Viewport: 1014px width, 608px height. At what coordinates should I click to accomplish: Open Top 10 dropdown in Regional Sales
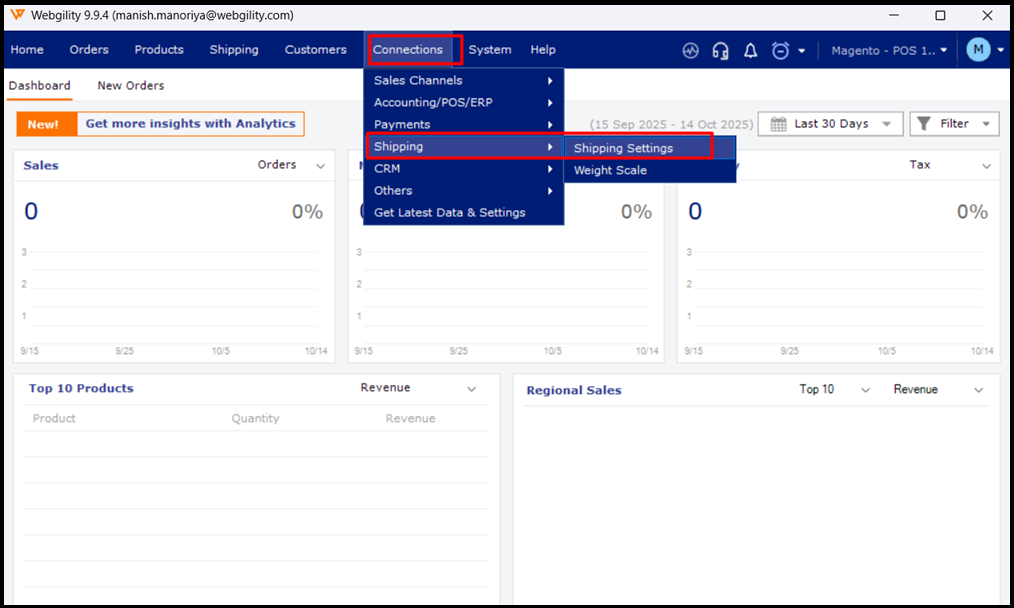[866, 390]
